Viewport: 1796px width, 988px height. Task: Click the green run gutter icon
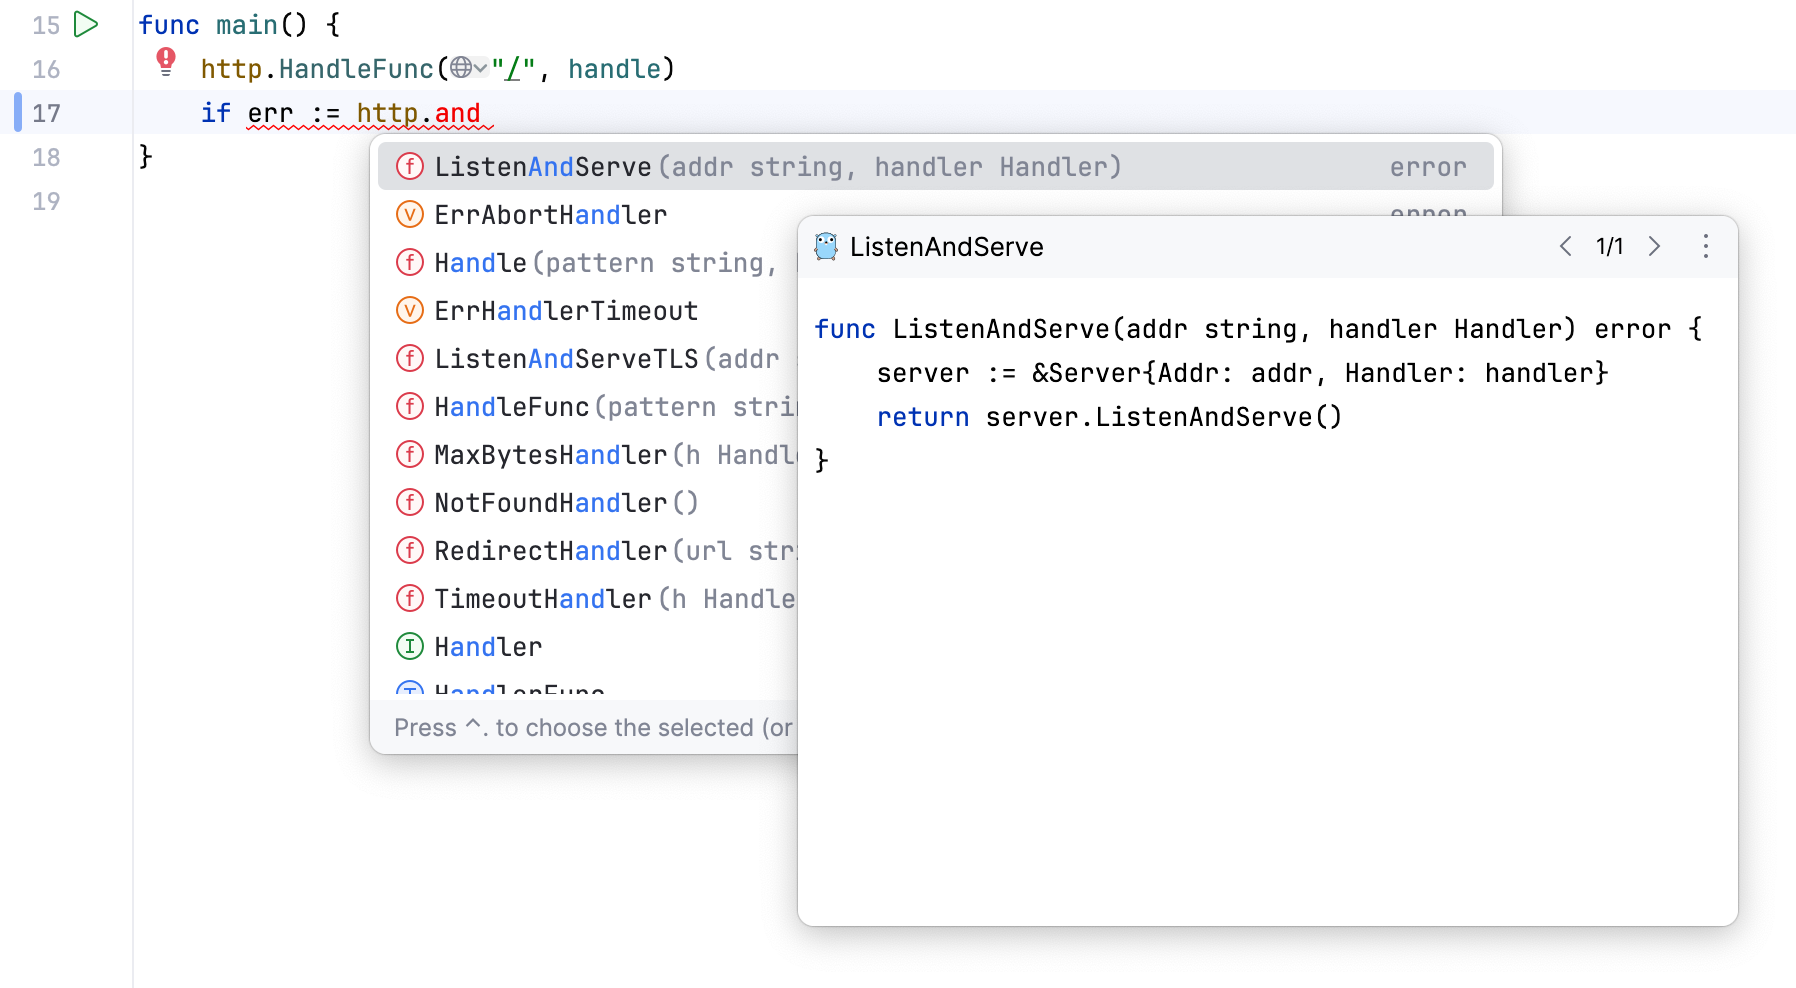(87, 24)
